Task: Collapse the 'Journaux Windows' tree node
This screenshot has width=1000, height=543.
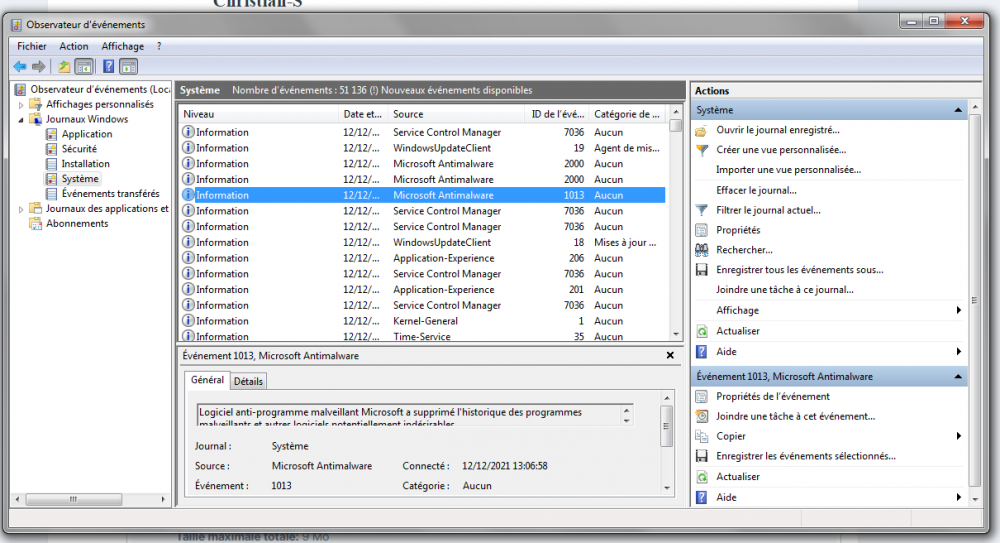Action: click(x=22, y=119)
